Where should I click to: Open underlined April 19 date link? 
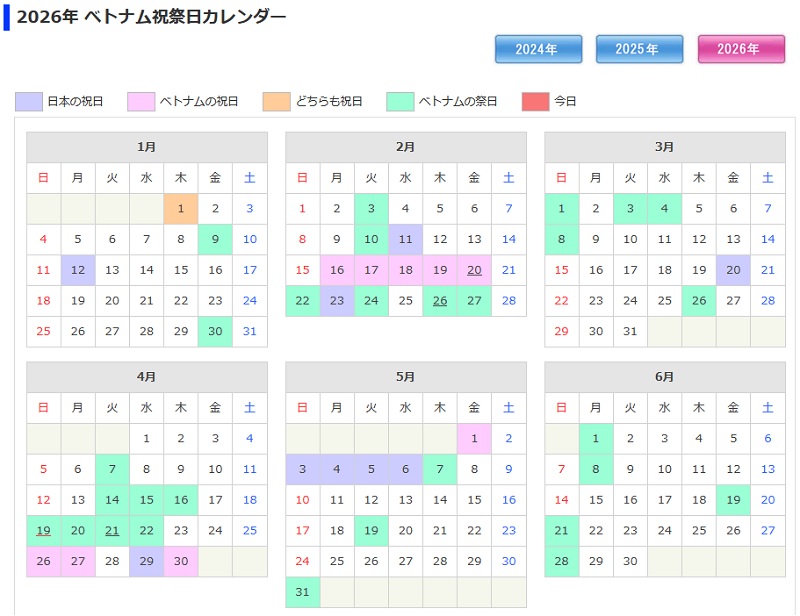click(x=43, y=531)
